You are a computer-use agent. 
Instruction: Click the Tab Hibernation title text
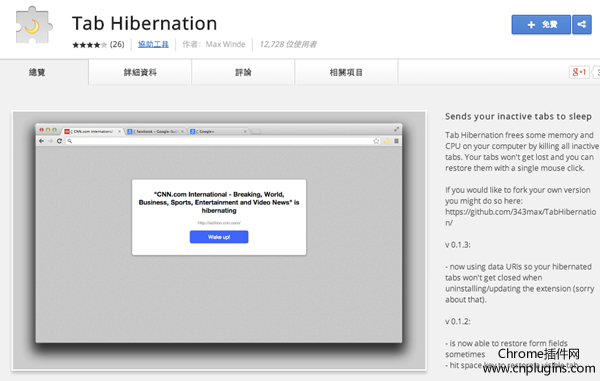pyautogui.click(x=144, y=23)
